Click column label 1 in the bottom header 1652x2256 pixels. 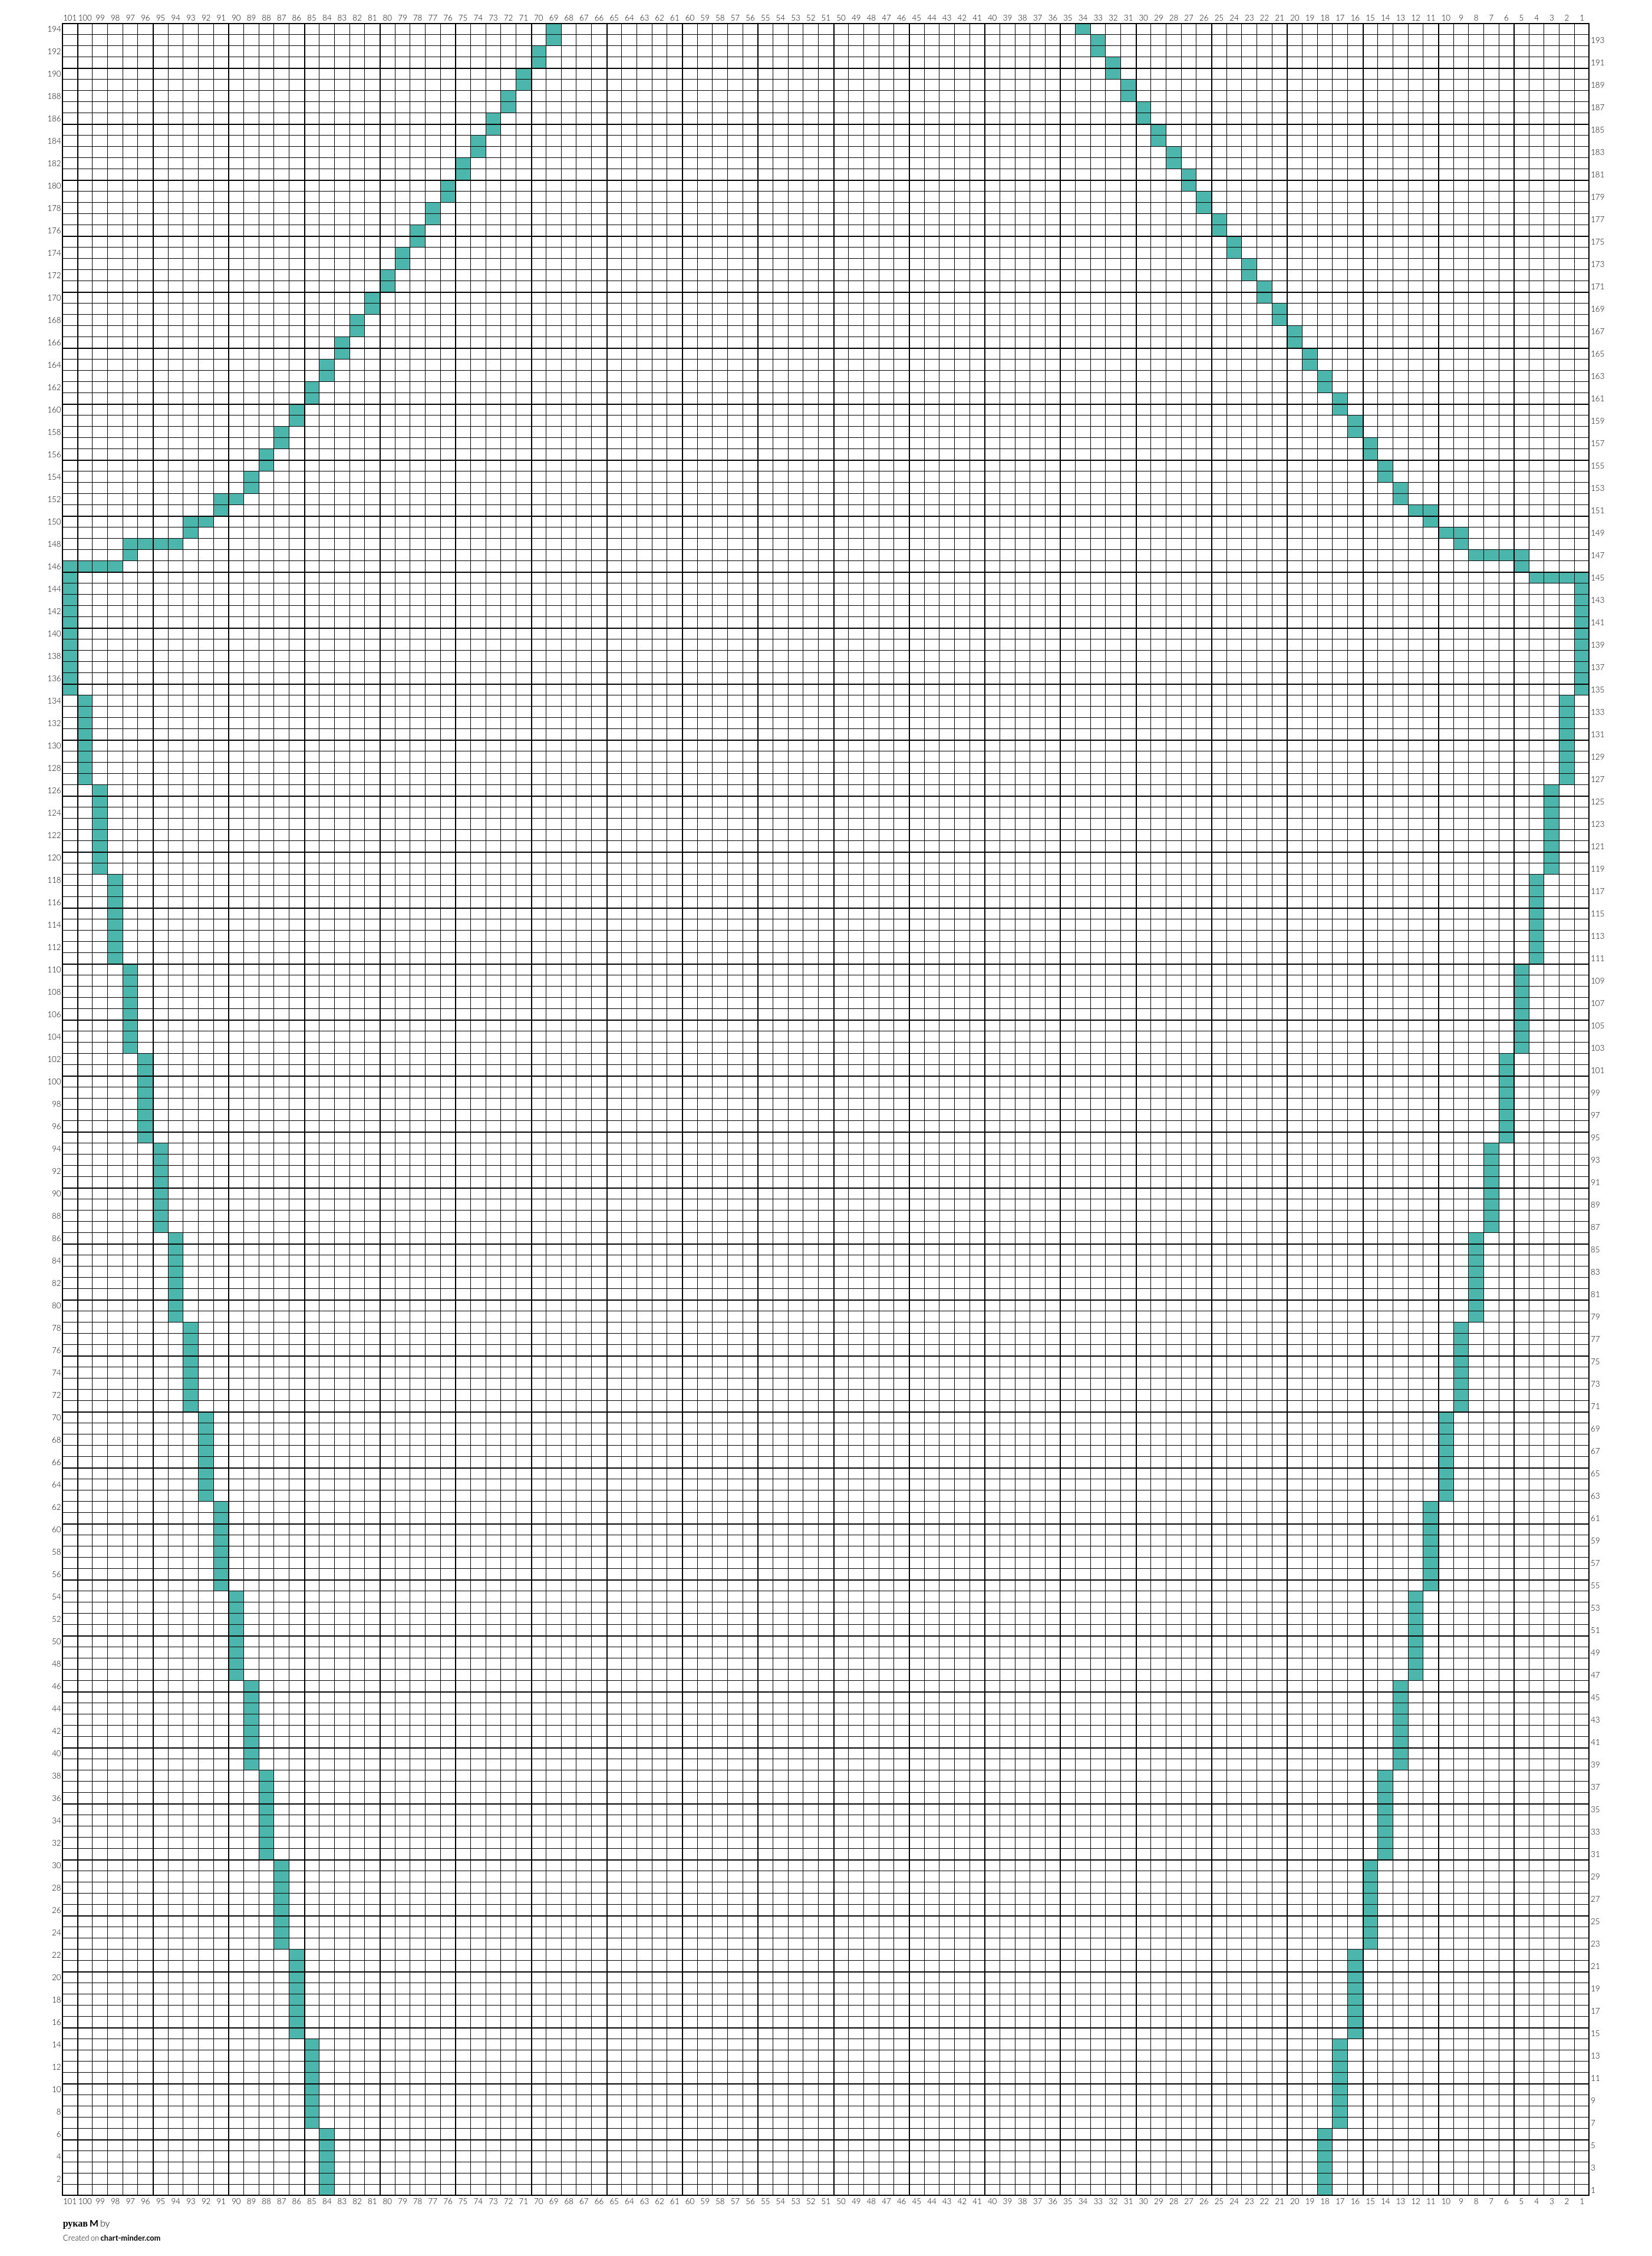pyautogui.click(x=1582, y=2201)
